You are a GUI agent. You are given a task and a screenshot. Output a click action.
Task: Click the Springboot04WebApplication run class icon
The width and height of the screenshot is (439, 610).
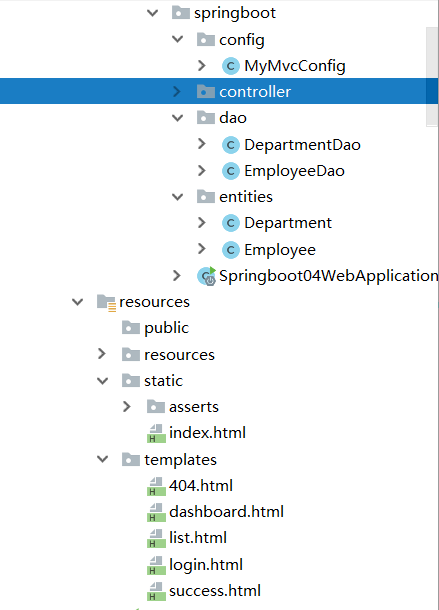point(206,276)
